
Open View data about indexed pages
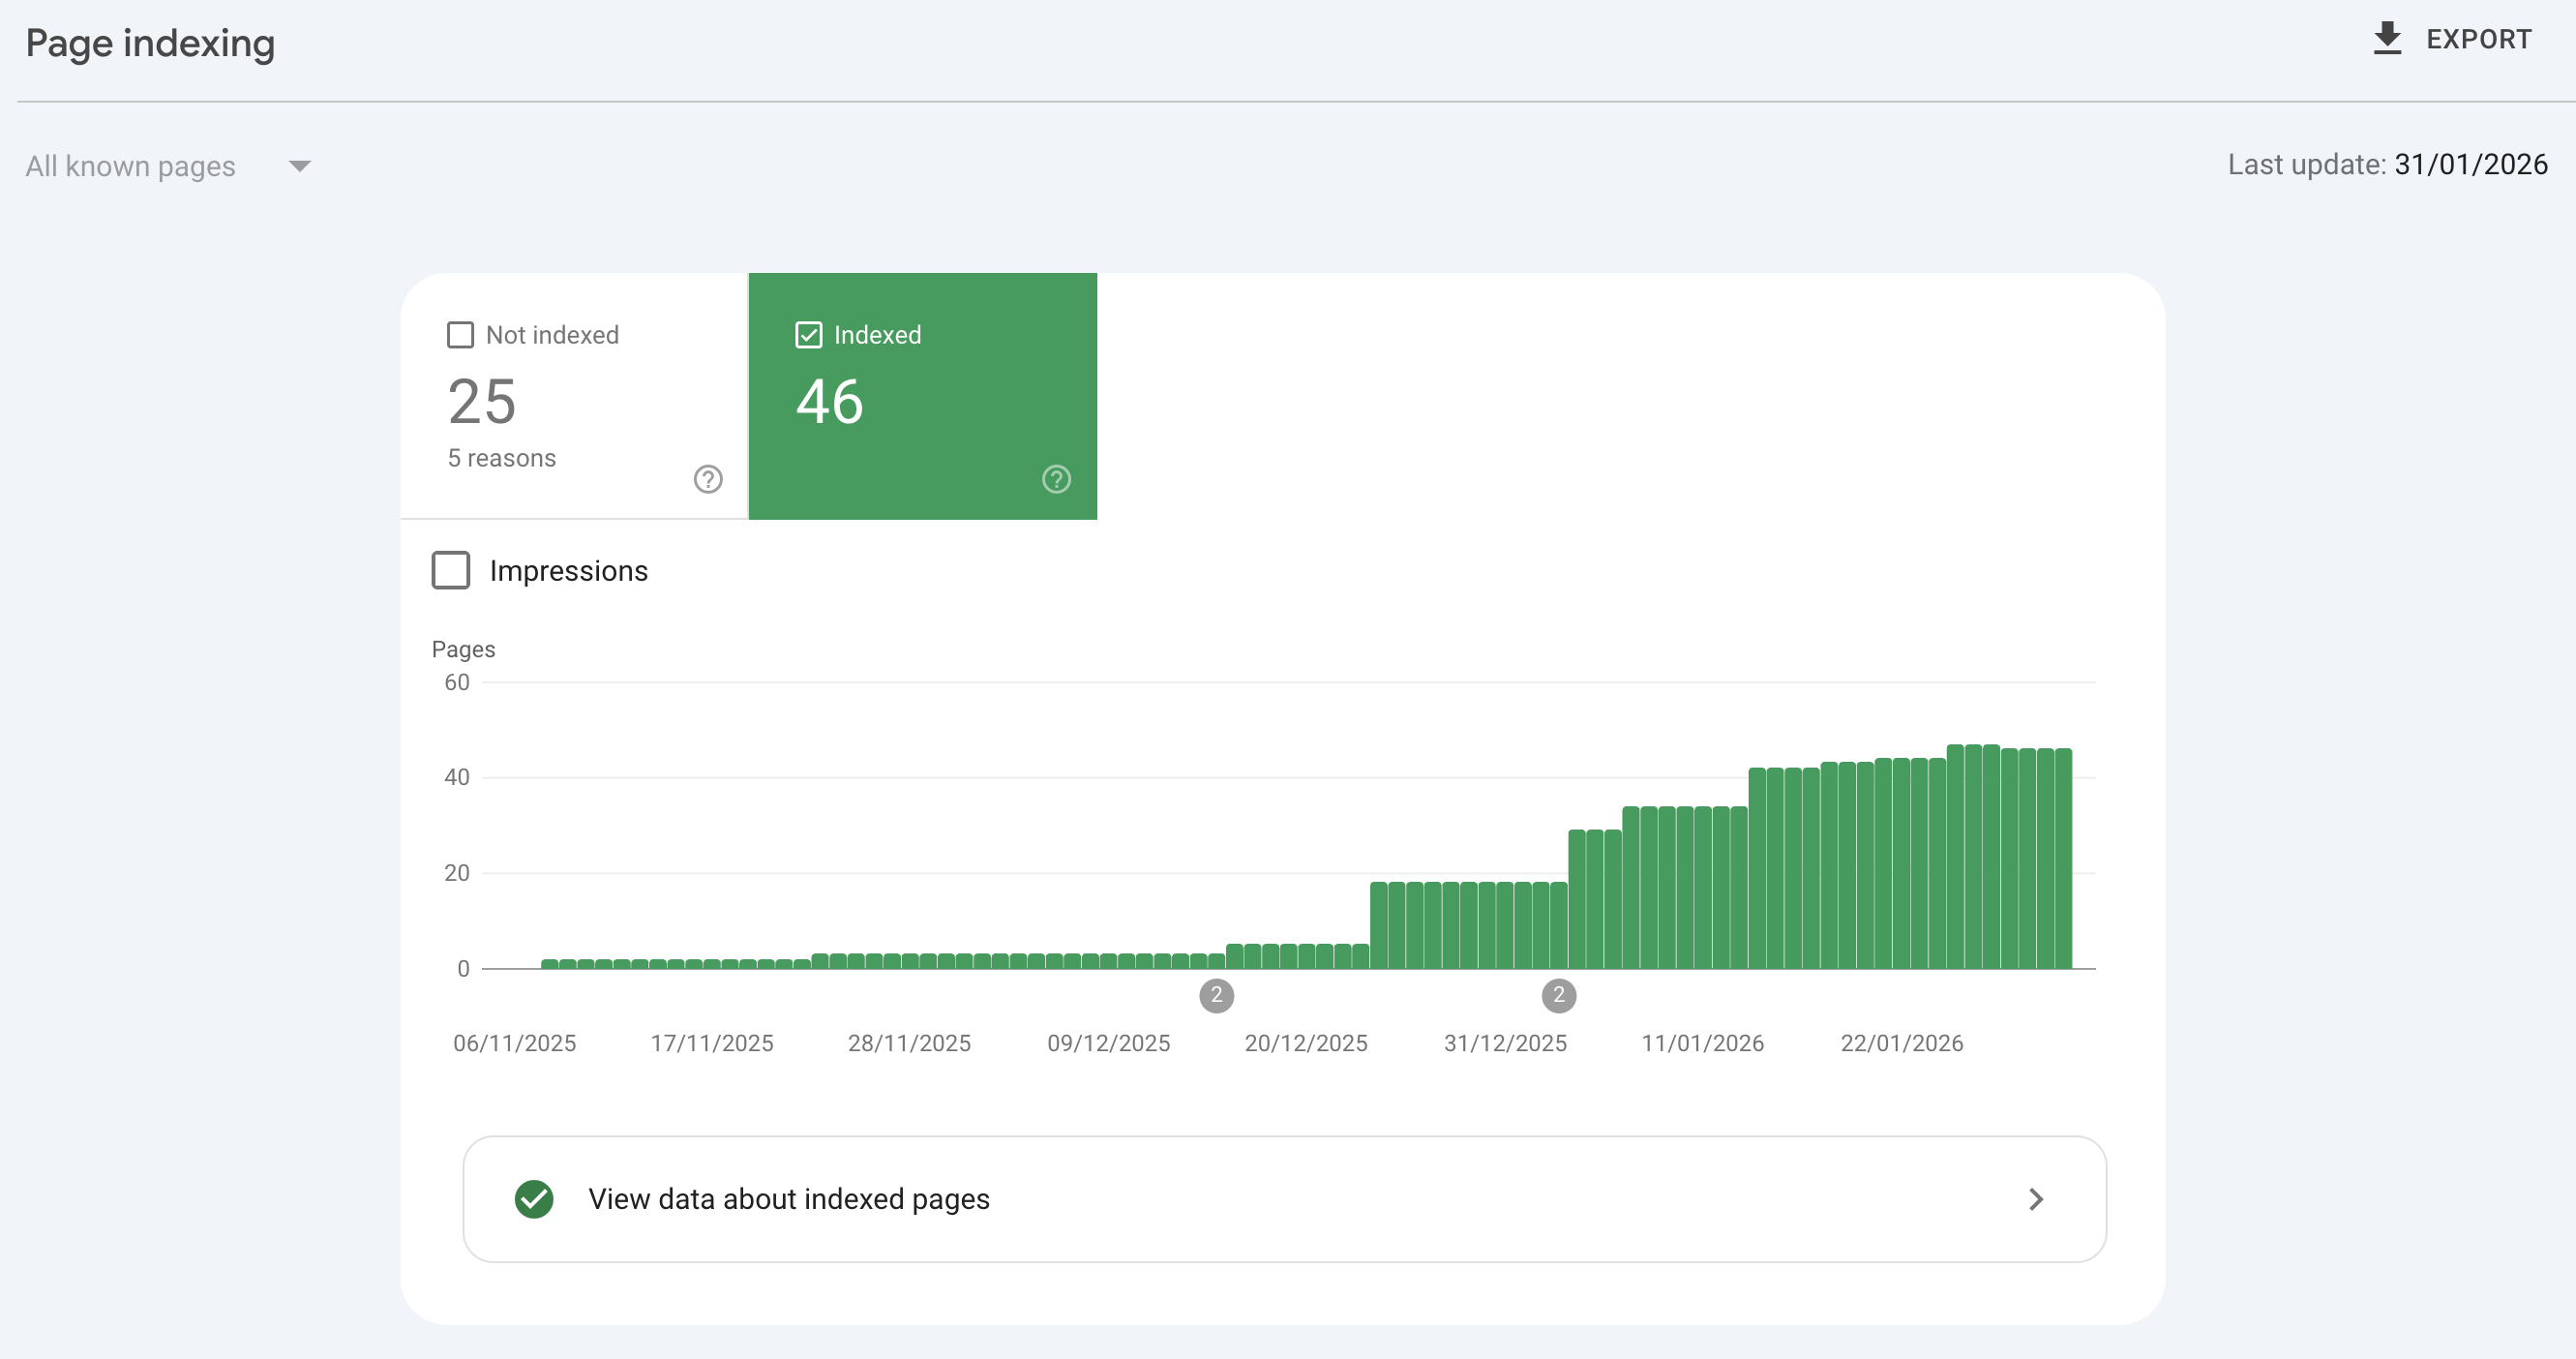(x=789, y=1199)
